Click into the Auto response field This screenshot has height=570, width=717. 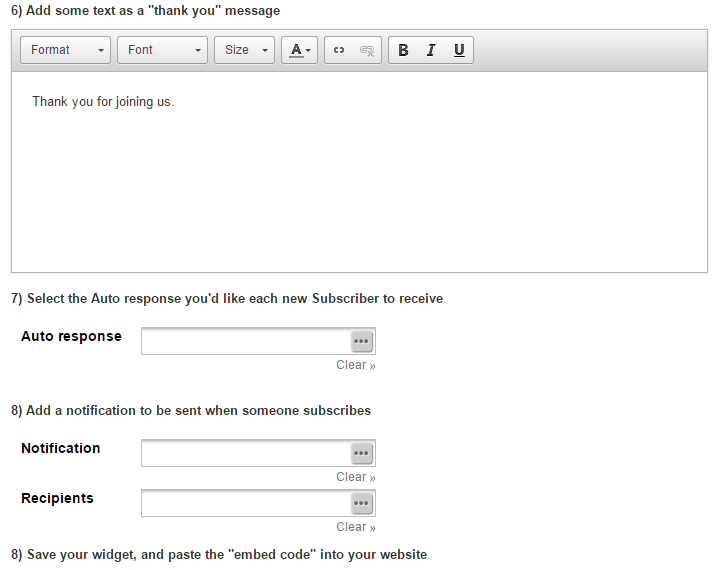pos(245,341)
